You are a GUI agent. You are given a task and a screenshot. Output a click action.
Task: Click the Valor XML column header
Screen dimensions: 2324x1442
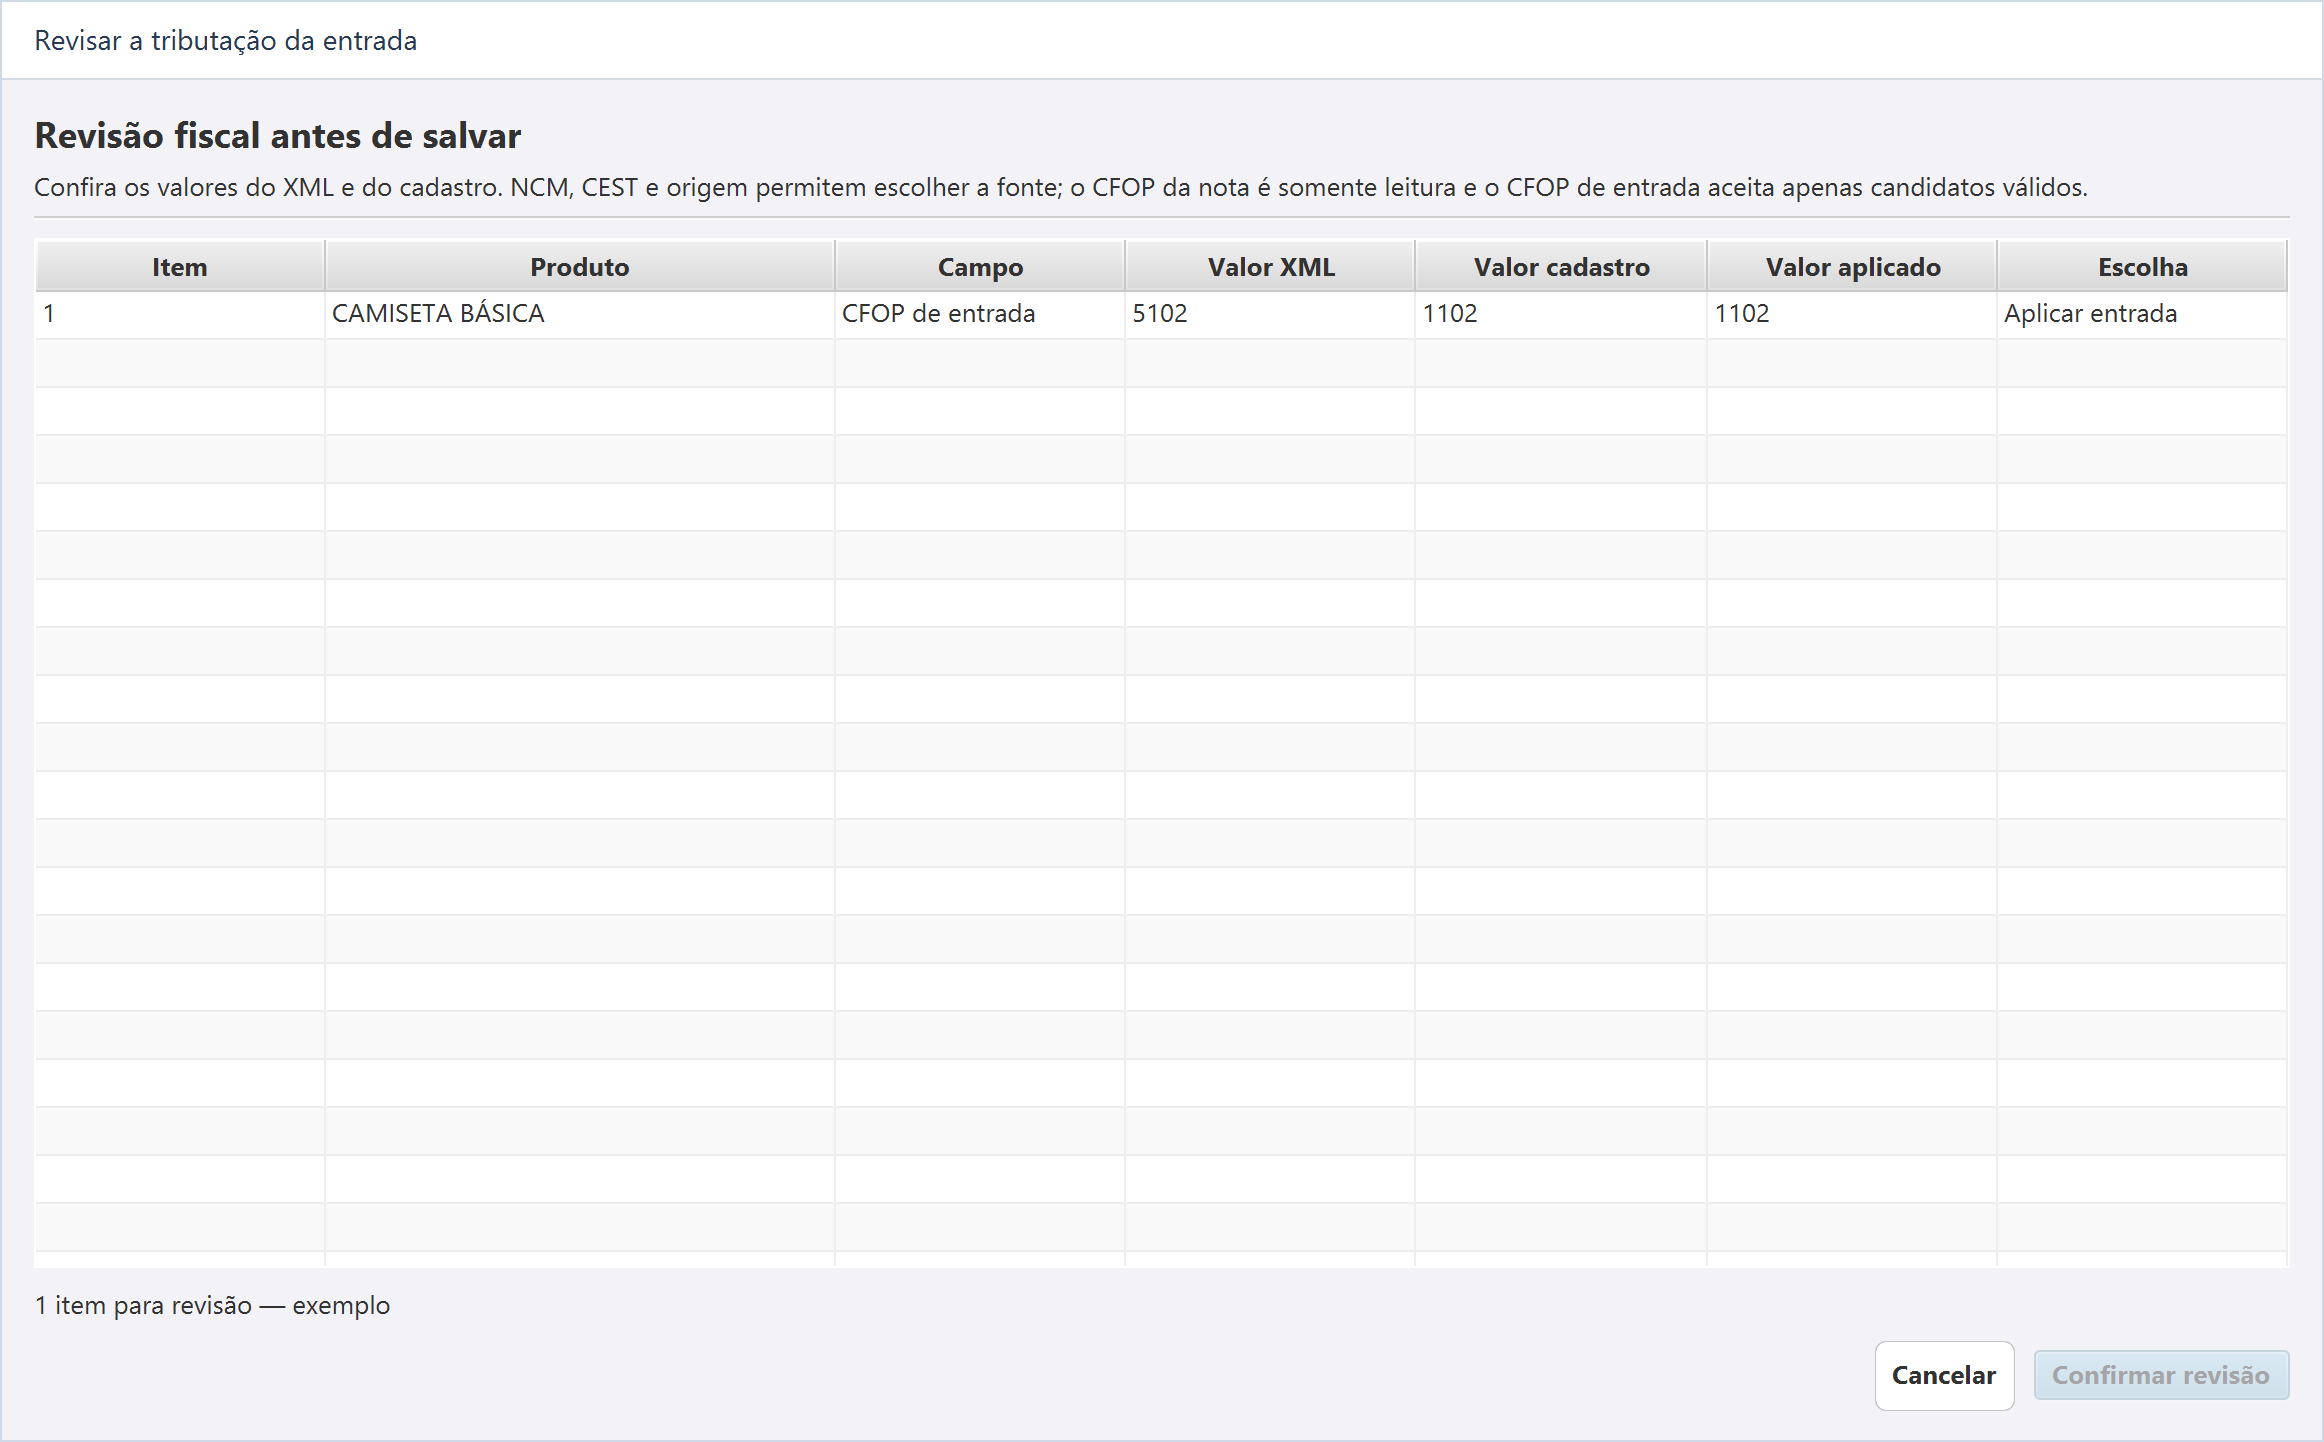coord(1270,267)
